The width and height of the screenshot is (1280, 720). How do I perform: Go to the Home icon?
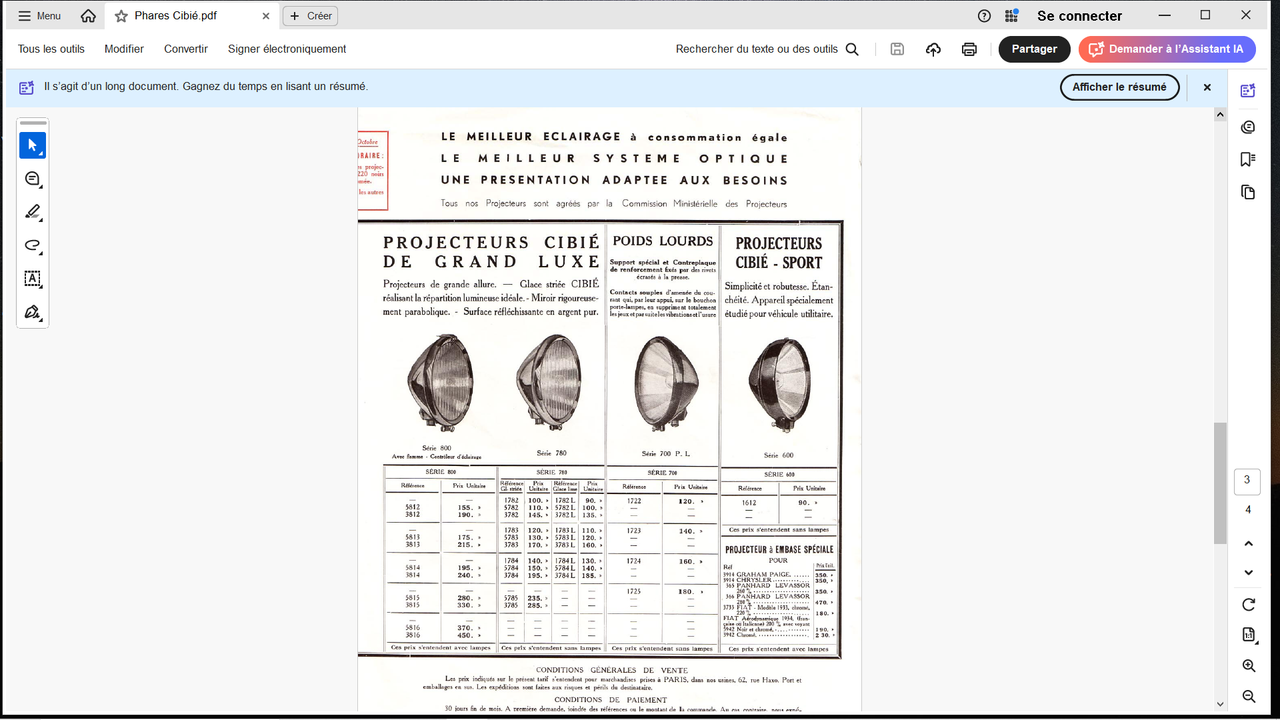coord(88,16)
